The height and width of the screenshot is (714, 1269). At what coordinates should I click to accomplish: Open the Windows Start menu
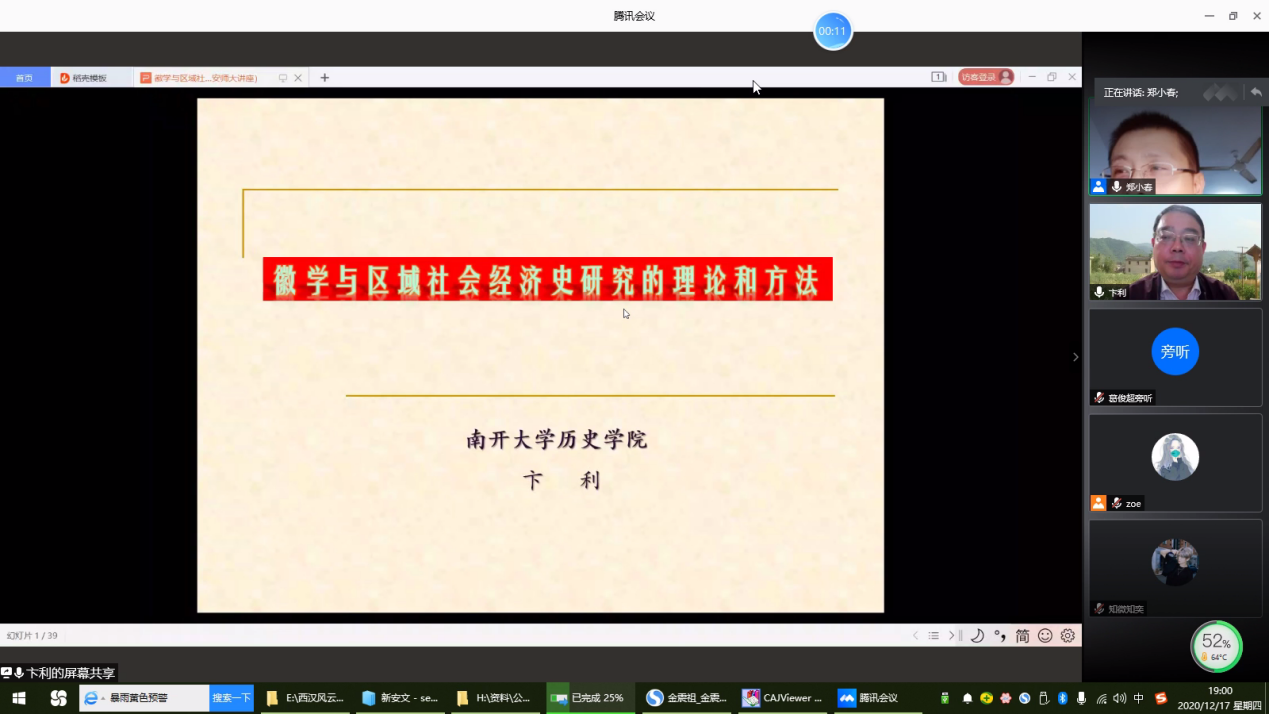[18, 698]
